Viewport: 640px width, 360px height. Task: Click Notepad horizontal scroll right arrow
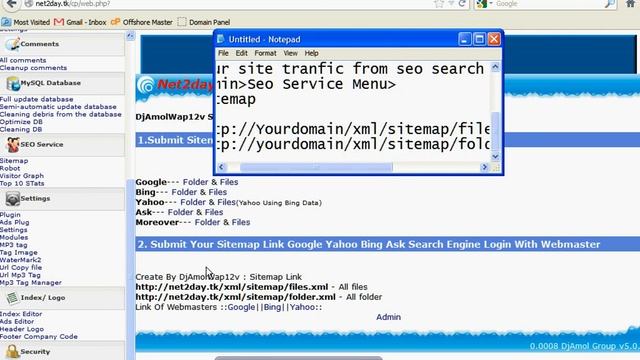(x=484, y=167)
